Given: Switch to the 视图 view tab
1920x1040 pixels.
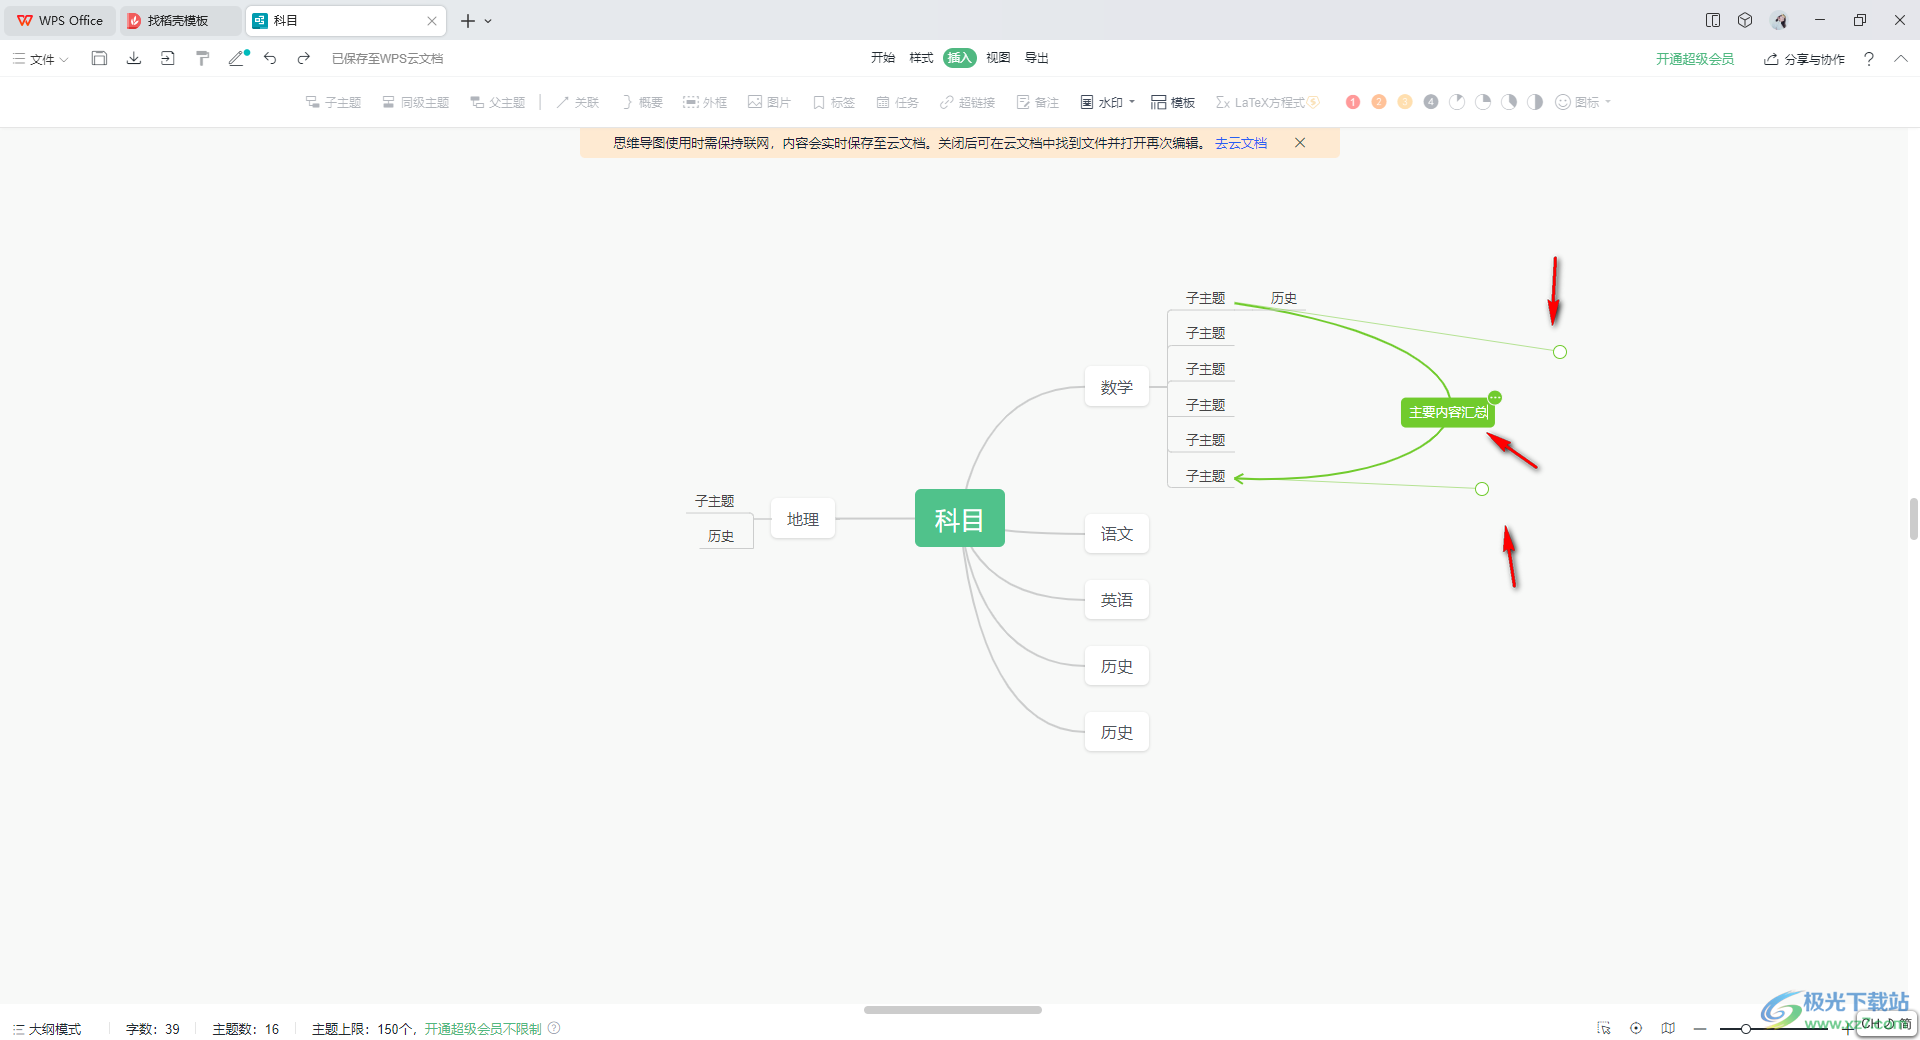Looking at the screenshot, I should tap(998, 58).
